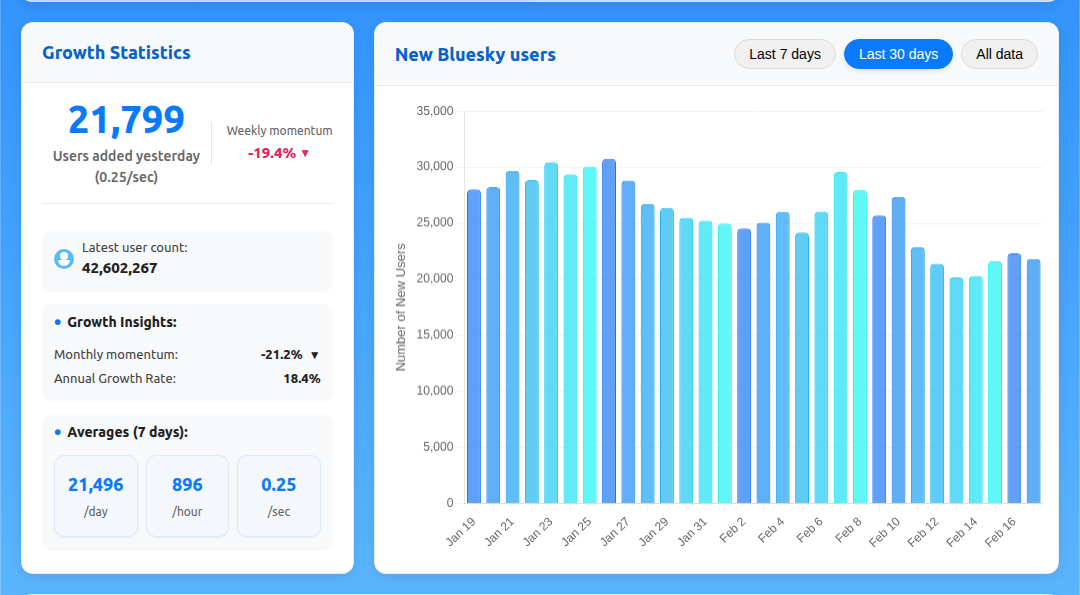The height and width of the screenshot is (595, 1080).
Task: Click the 21,799 users added yesterday figure
Action: pos(126,120)
